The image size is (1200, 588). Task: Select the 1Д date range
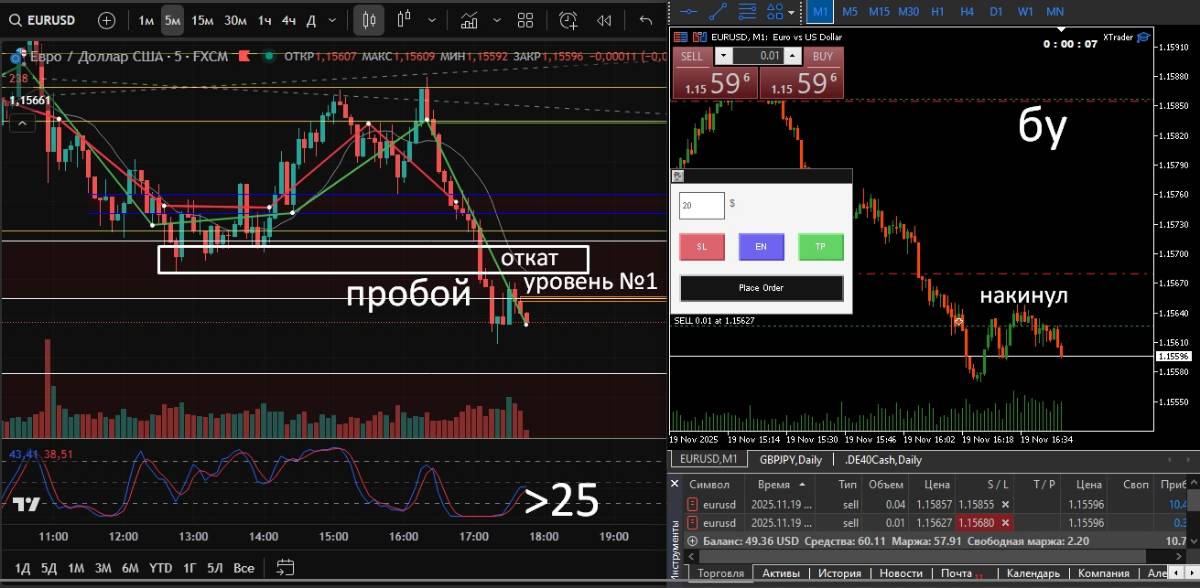point(22,568)
